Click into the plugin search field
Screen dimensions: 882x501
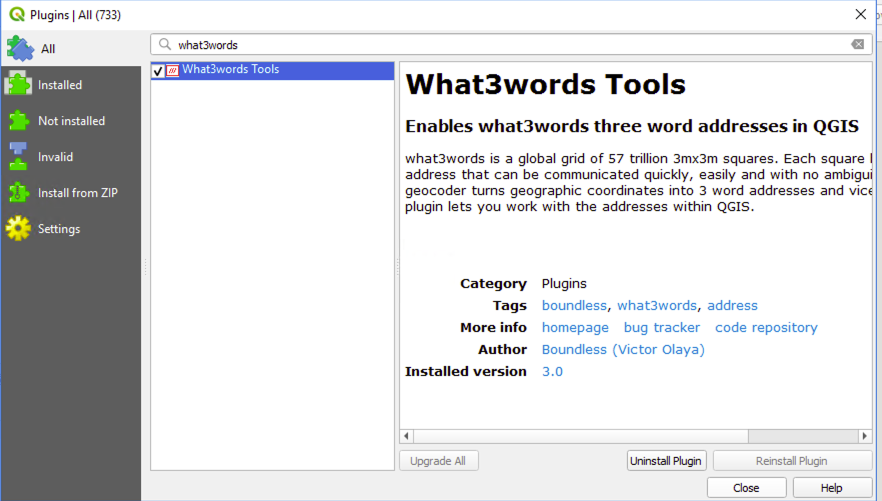[x=511, y=44]
